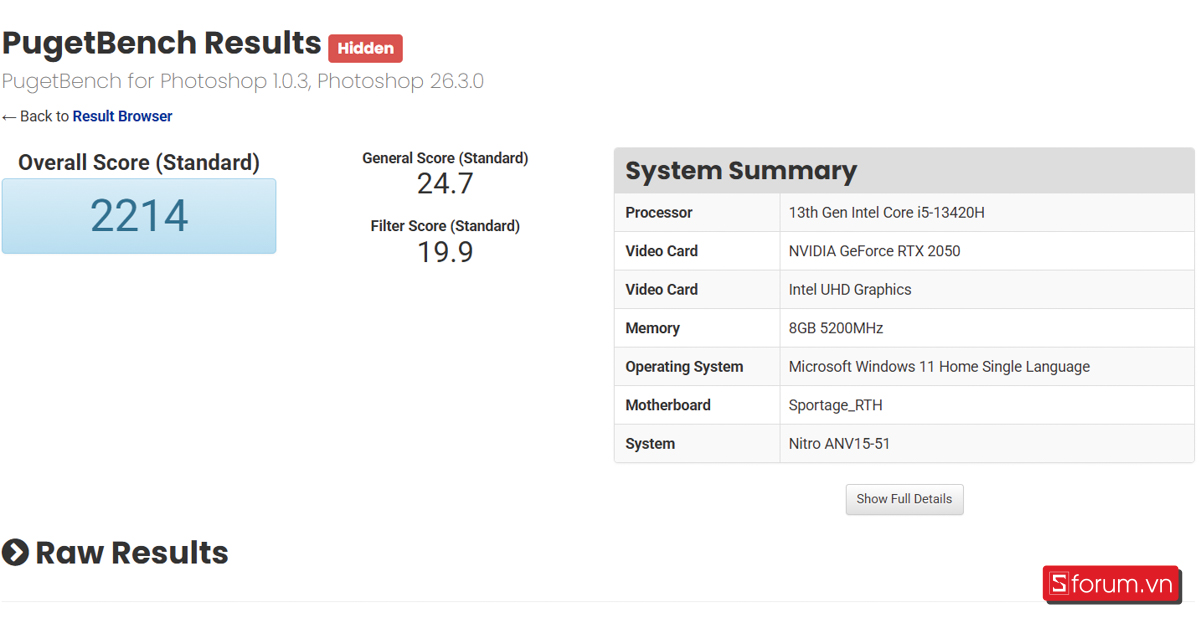1200x618 pixels.
Task: Click the System Summary header
Action: [904, 171]
